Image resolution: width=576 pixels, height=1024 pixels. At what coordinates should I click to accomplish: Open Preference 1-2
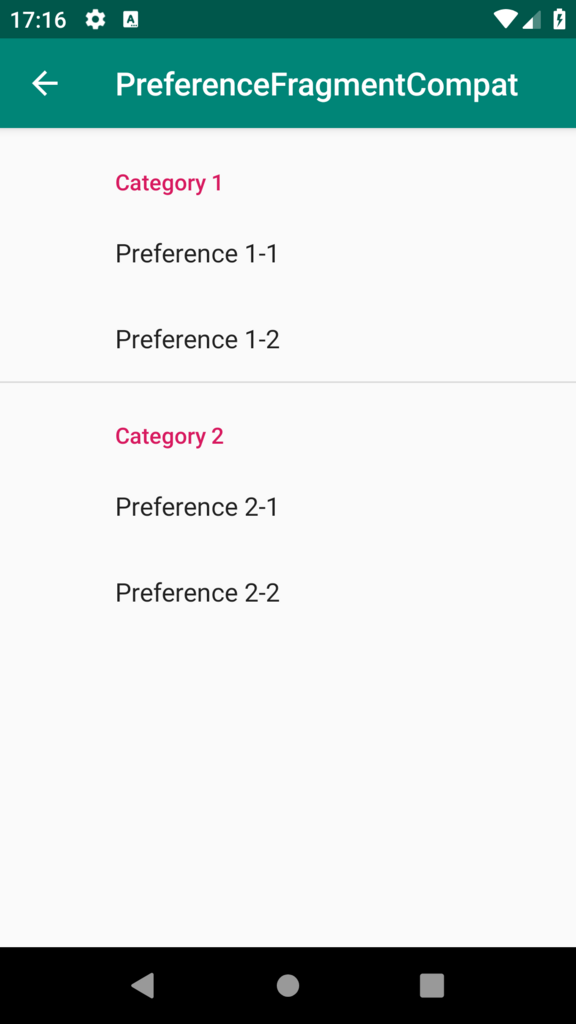click(x=196, y=339)
